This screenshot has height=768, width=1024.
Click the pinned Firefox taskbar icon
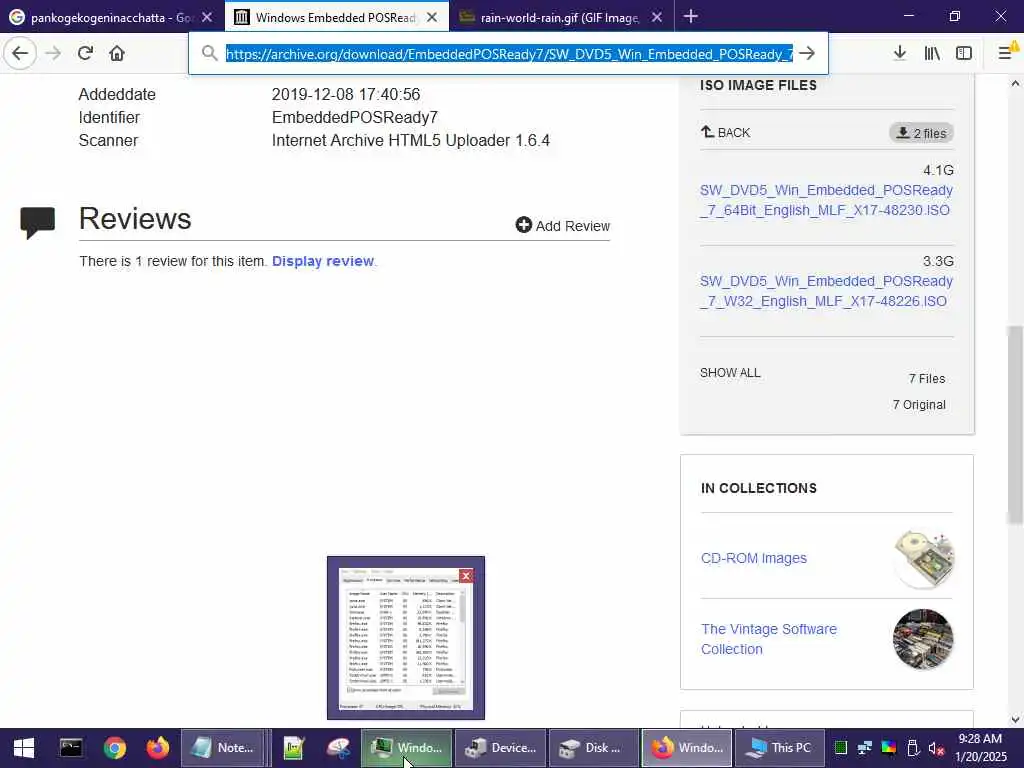(157, 748)
